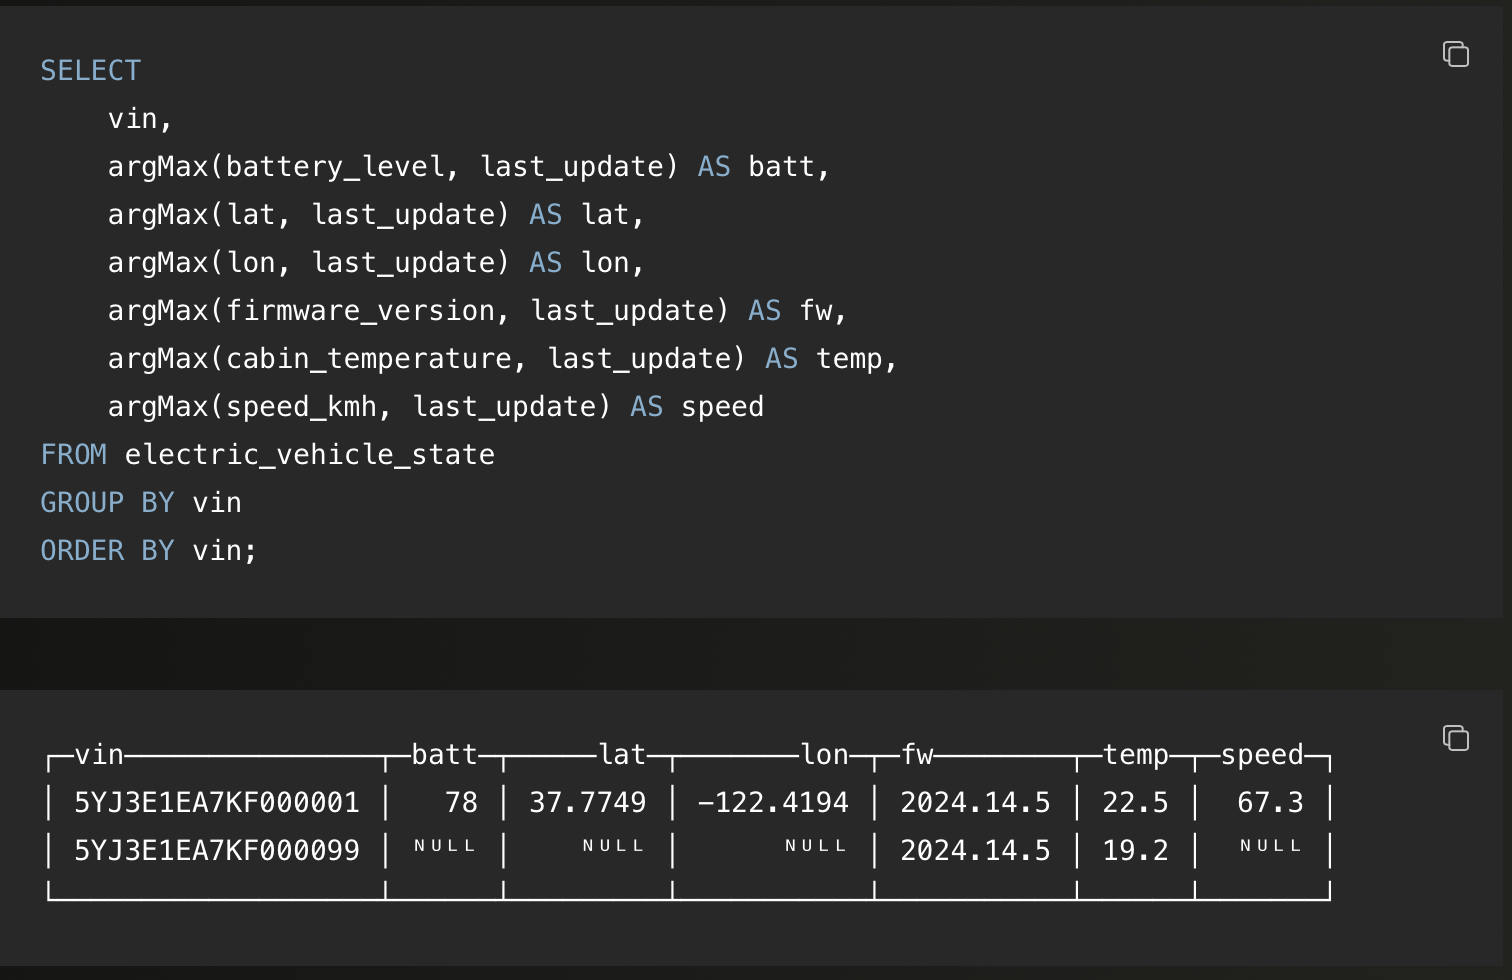Click latitude value 37.7749

tap(588, 802)
